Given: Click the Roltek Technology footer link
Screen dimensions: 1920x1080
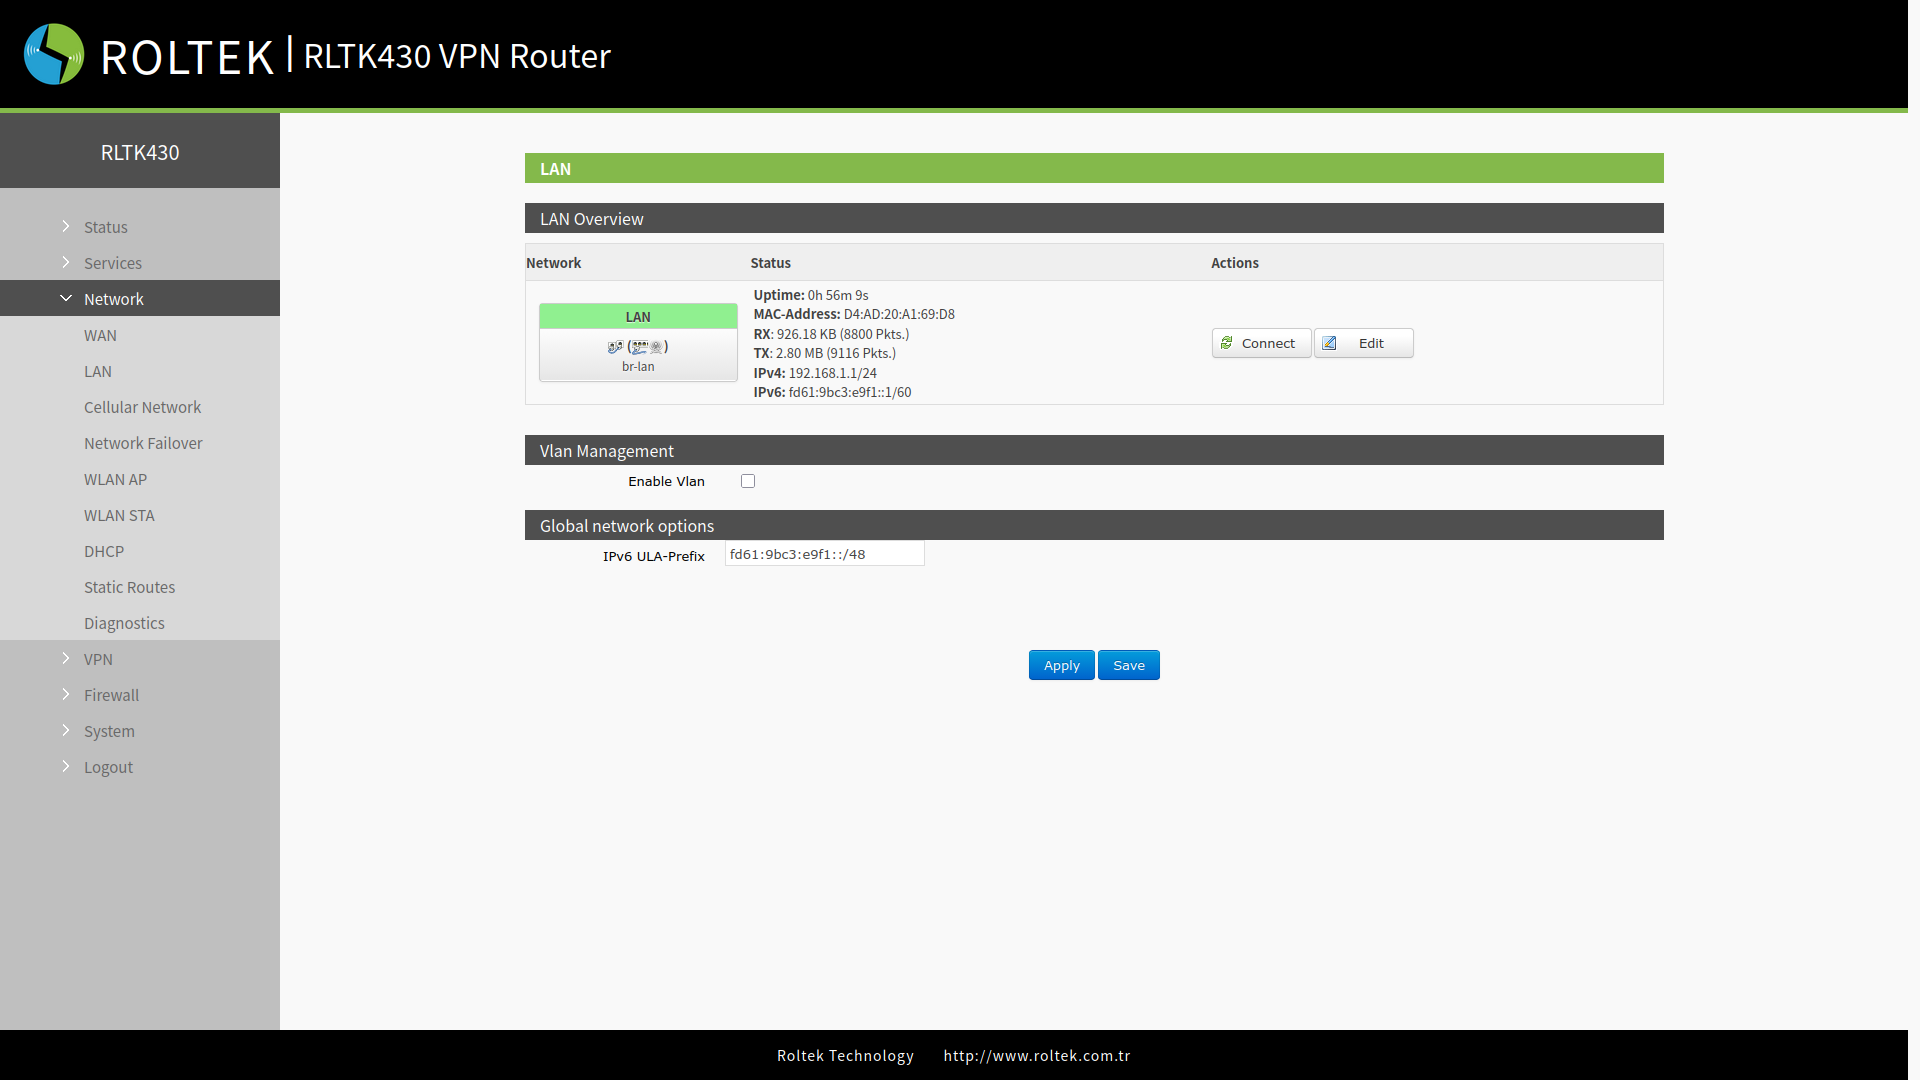Looking at the screenshot, I should [x=845, y=1056].
